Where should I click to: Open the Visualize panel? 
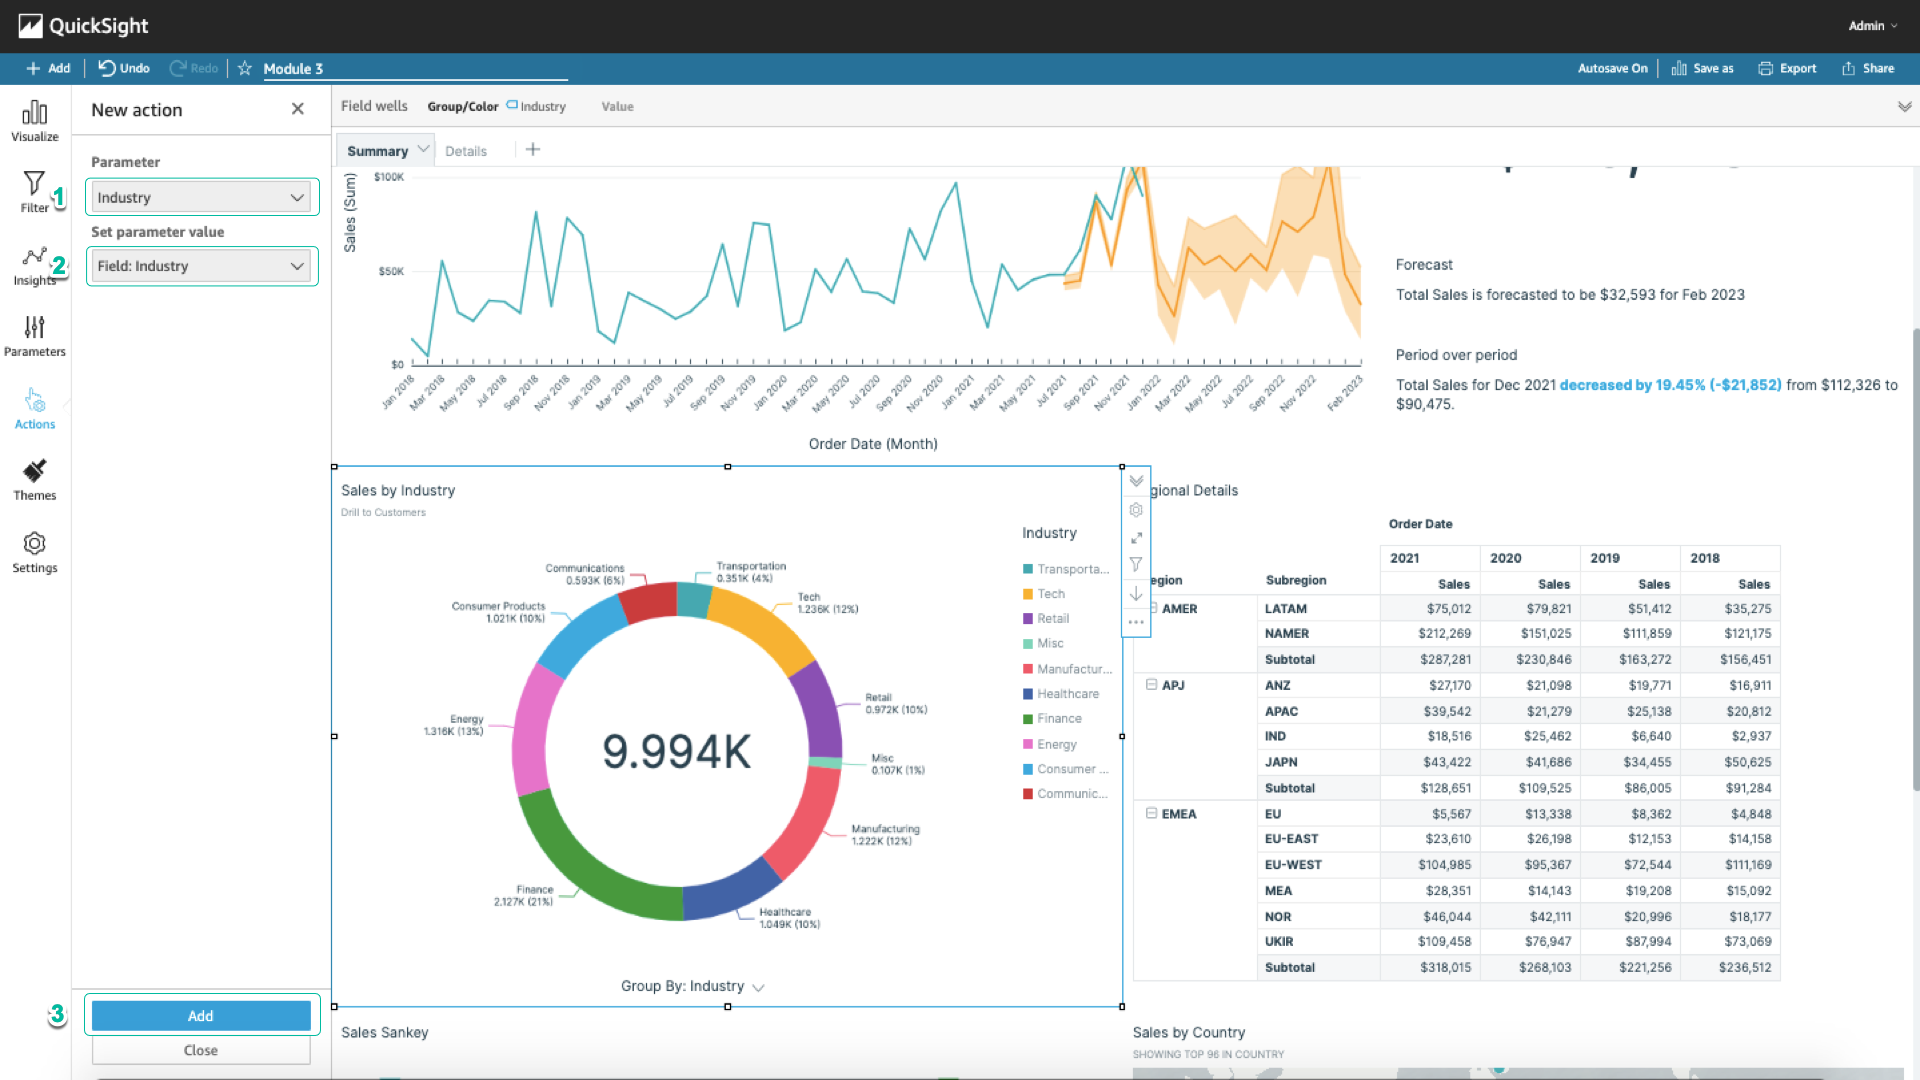point(35,121)
